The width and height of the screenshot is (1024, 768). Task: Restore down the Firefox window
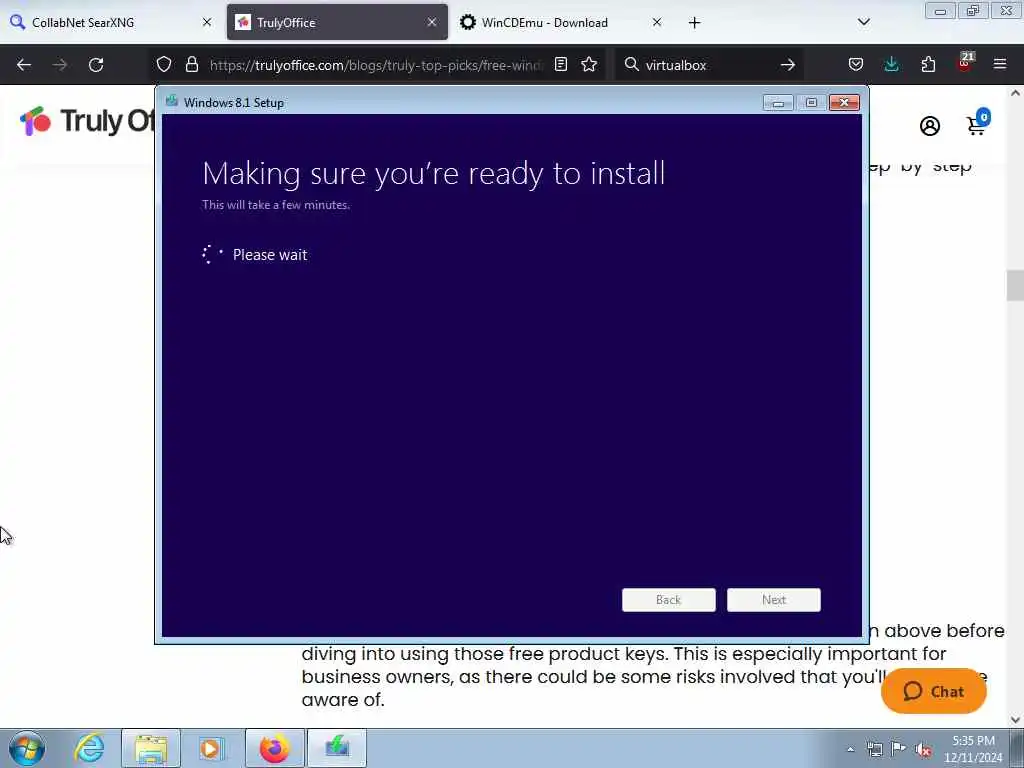tap(972, 10)
